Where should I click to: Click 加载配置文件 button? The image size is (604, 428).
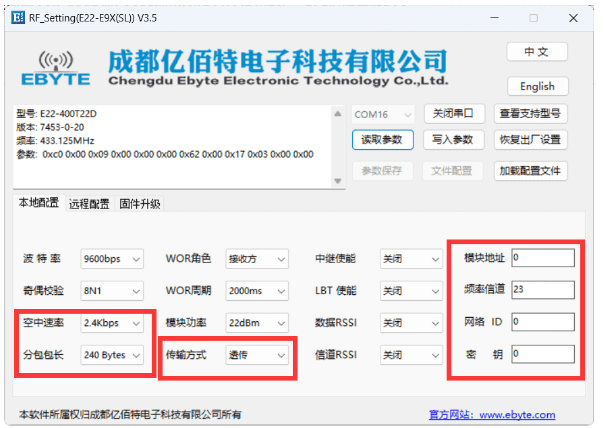point(530,171)
